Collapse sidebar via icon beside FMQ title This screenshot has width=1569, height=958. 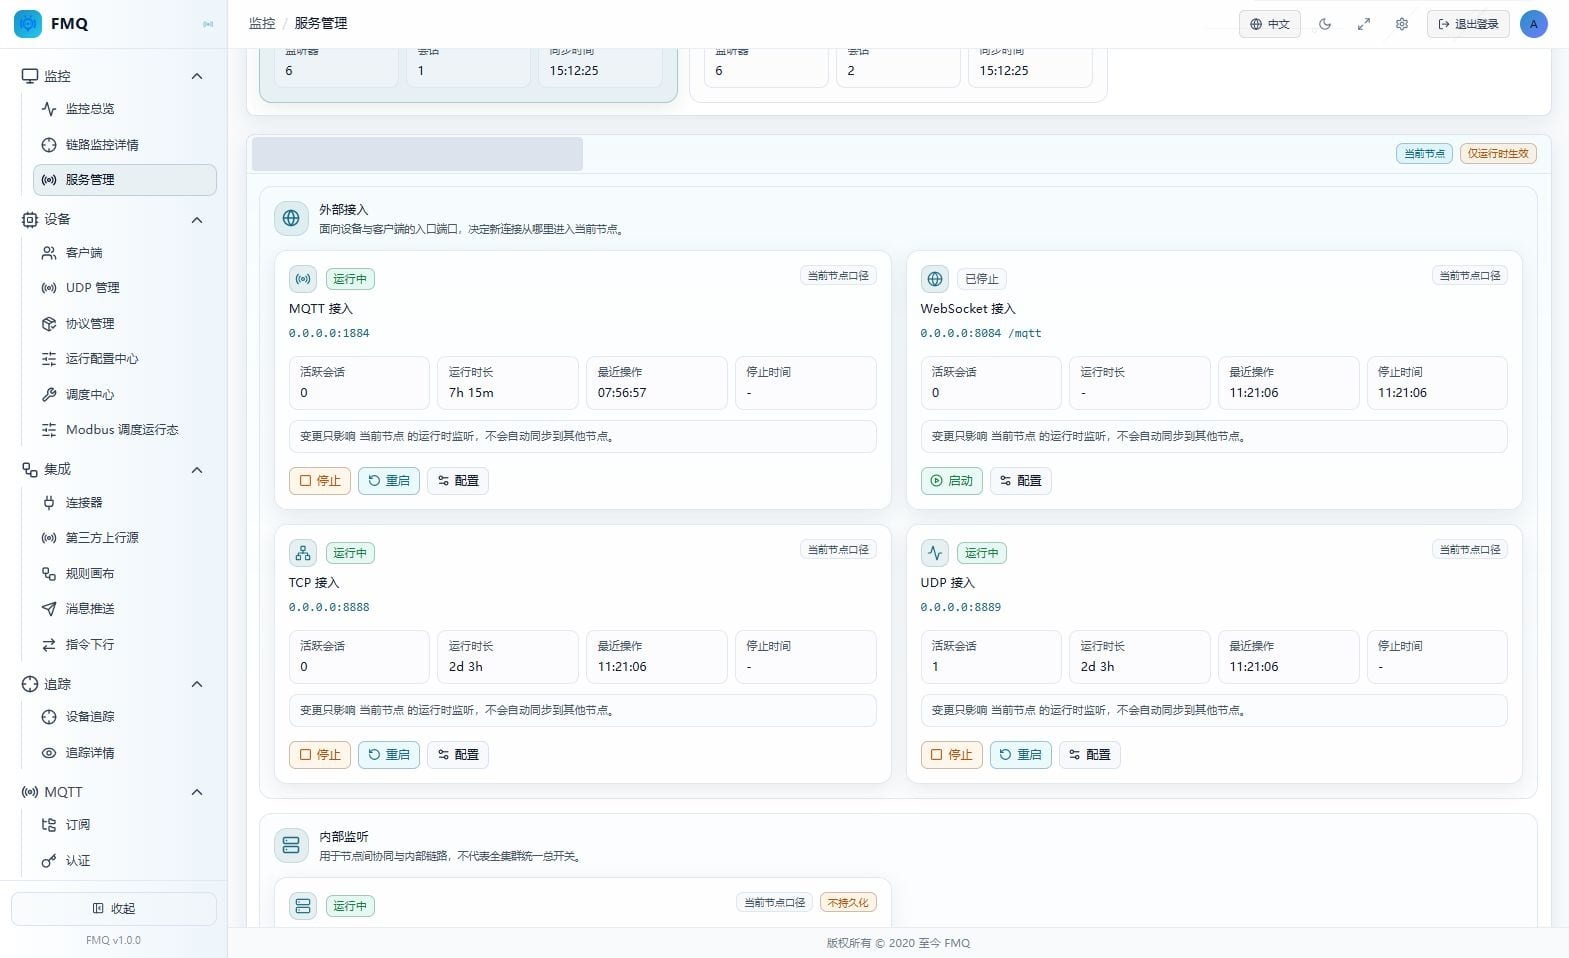click(x=208, y=24)
